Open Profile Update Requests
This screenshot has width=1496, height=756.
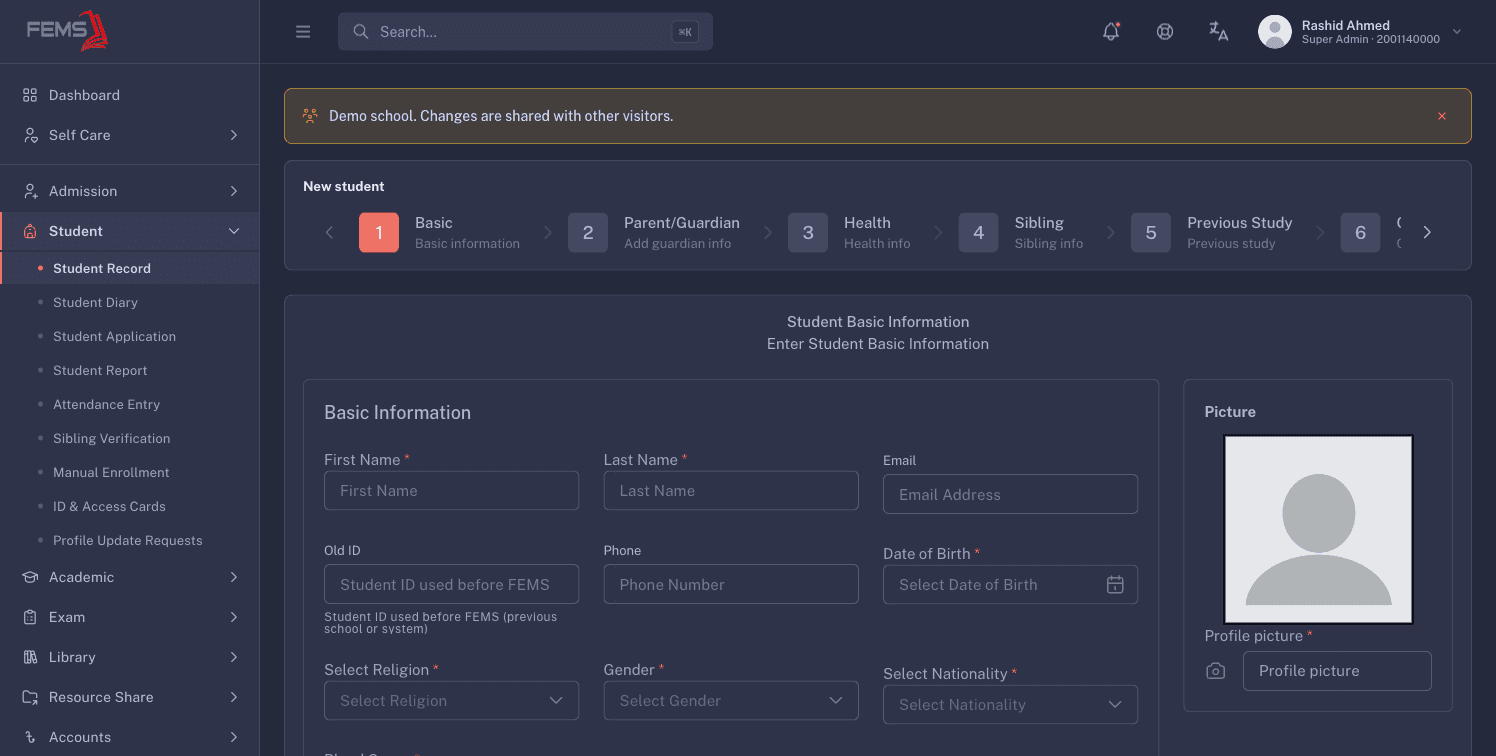[129, 540]
